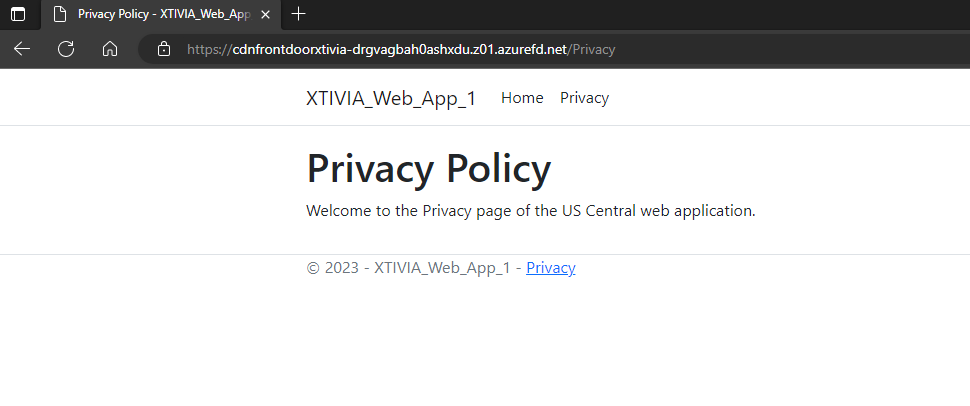The height and width of the screenshot is (406, 970).
Task: Navigate to Home in the site navbar
Action: point(522,98)
